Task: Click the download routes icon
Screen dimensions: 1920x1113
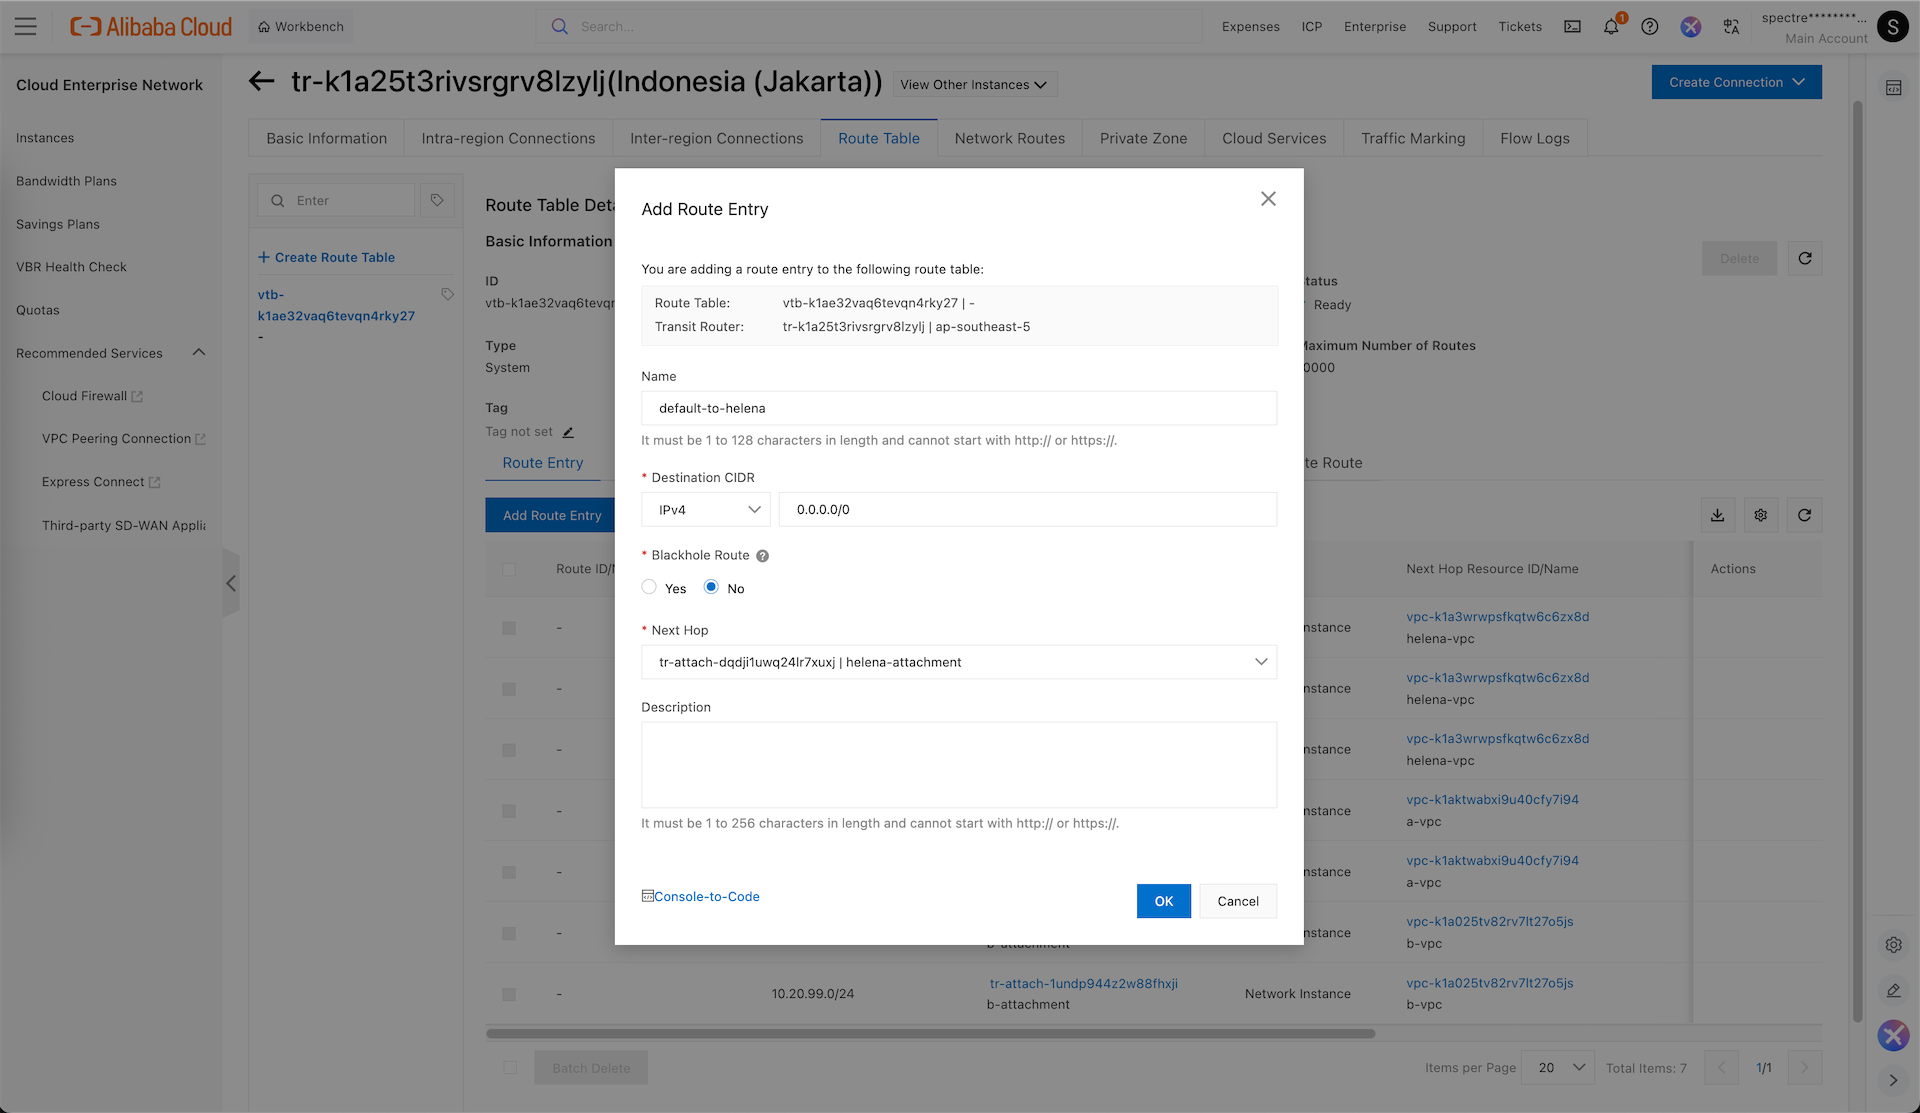Action: 1717,515
